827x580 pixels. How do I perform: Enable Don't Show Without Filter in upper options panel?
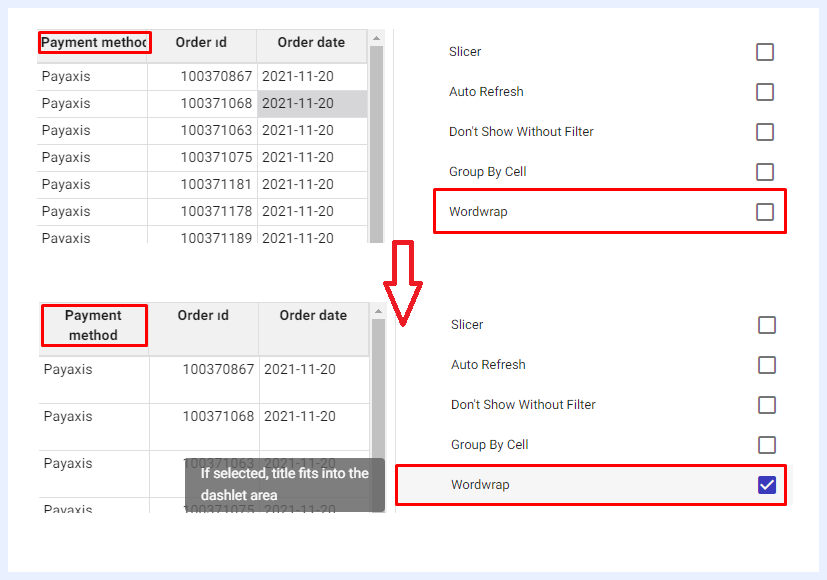tap(765, 132)
